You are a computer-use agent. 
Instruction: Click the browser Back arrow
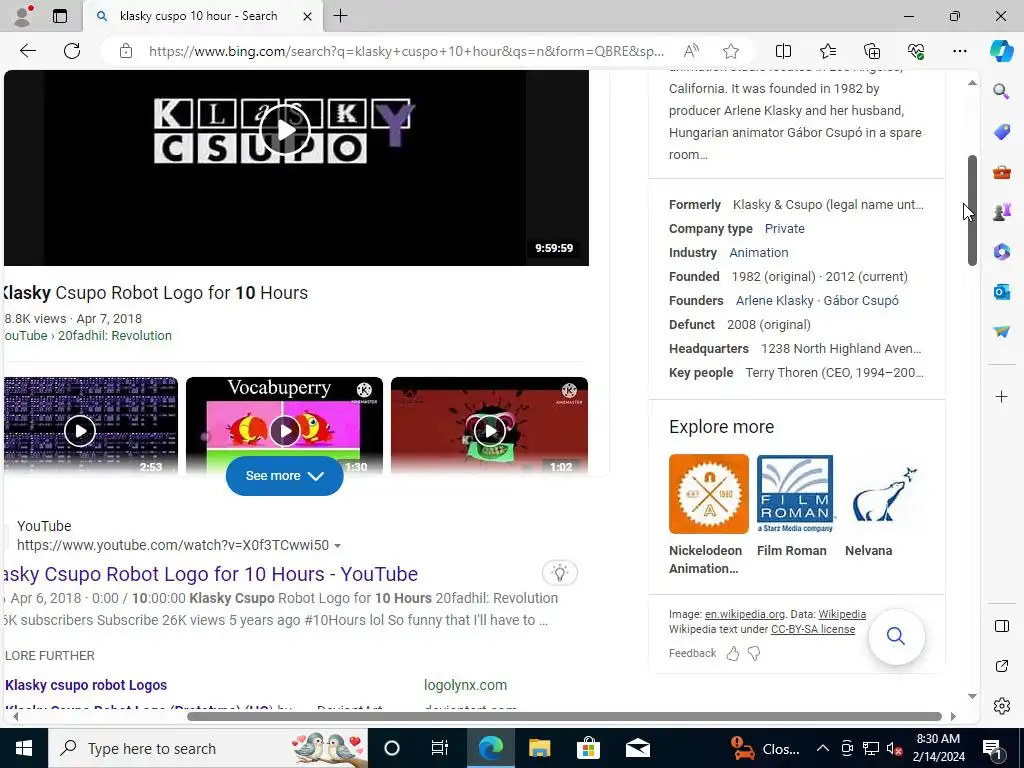27,51
